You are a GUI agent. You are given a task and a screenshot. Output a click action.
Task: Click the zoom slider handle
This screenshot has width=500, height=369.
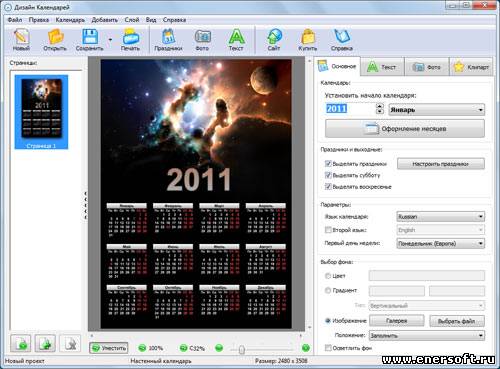242,349
